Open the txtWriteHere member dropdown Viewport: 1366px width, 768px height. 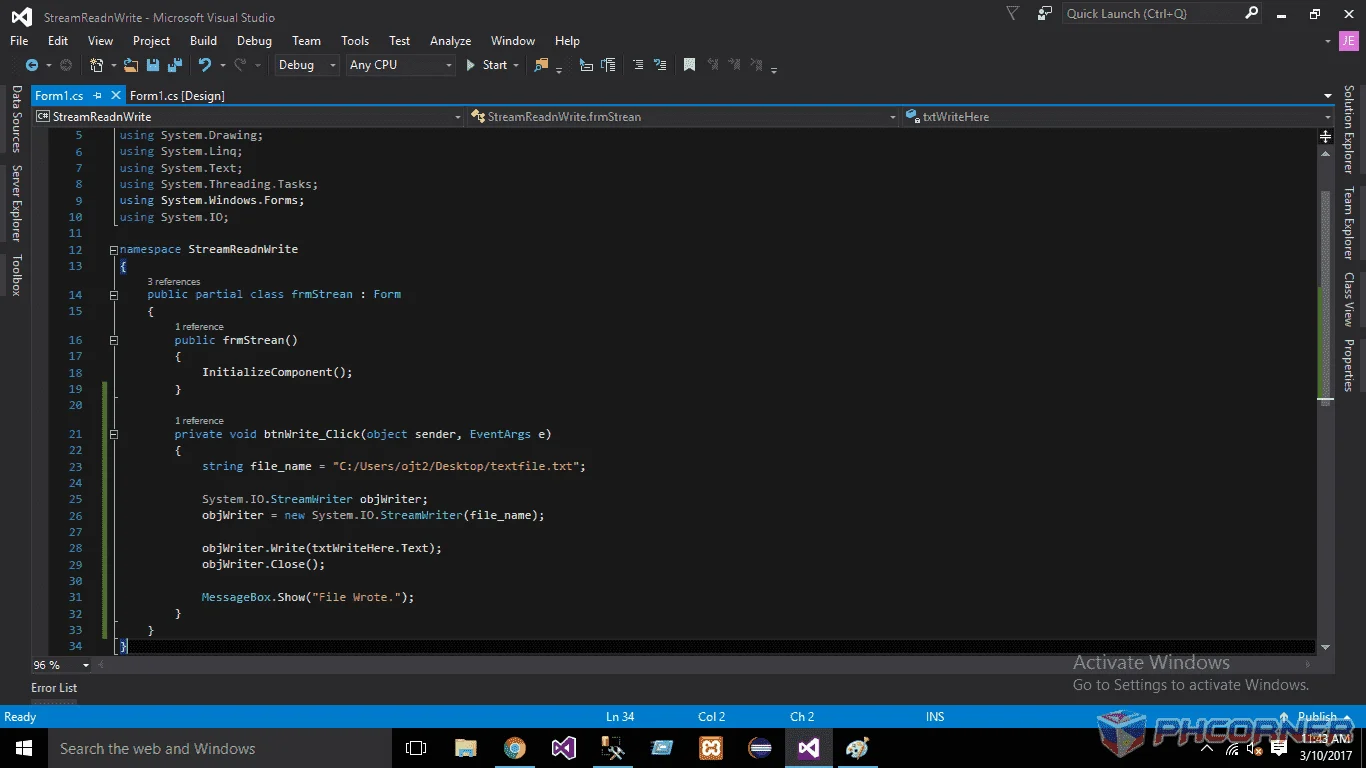(1119, 117)
